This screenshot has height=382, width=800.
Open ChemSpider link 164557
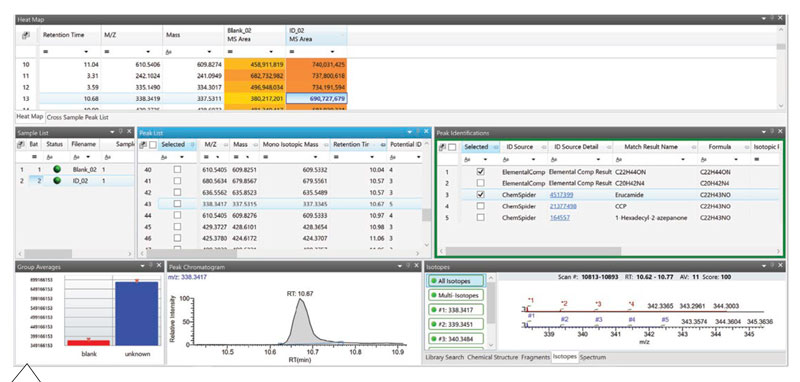point(560,217)
